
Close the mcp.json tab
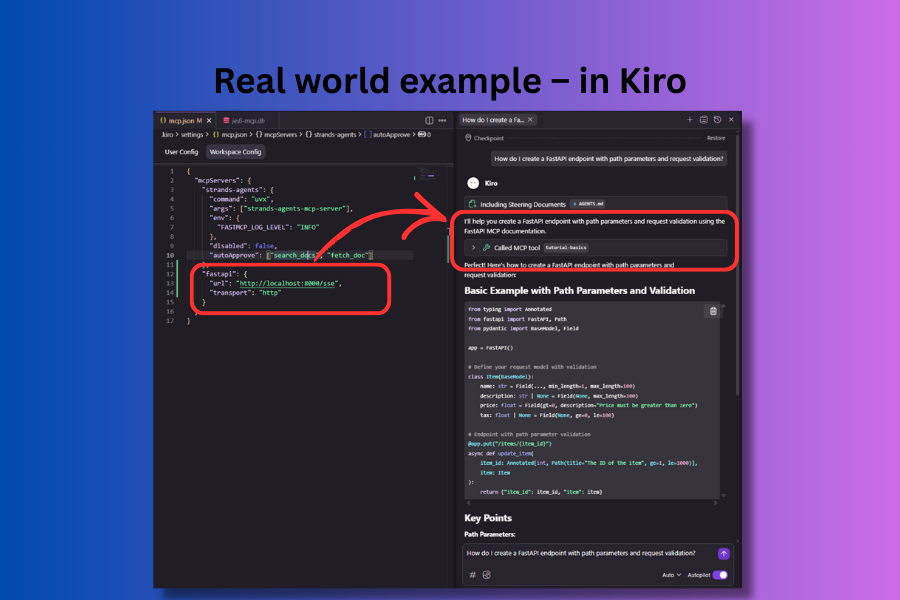(209, 121)
